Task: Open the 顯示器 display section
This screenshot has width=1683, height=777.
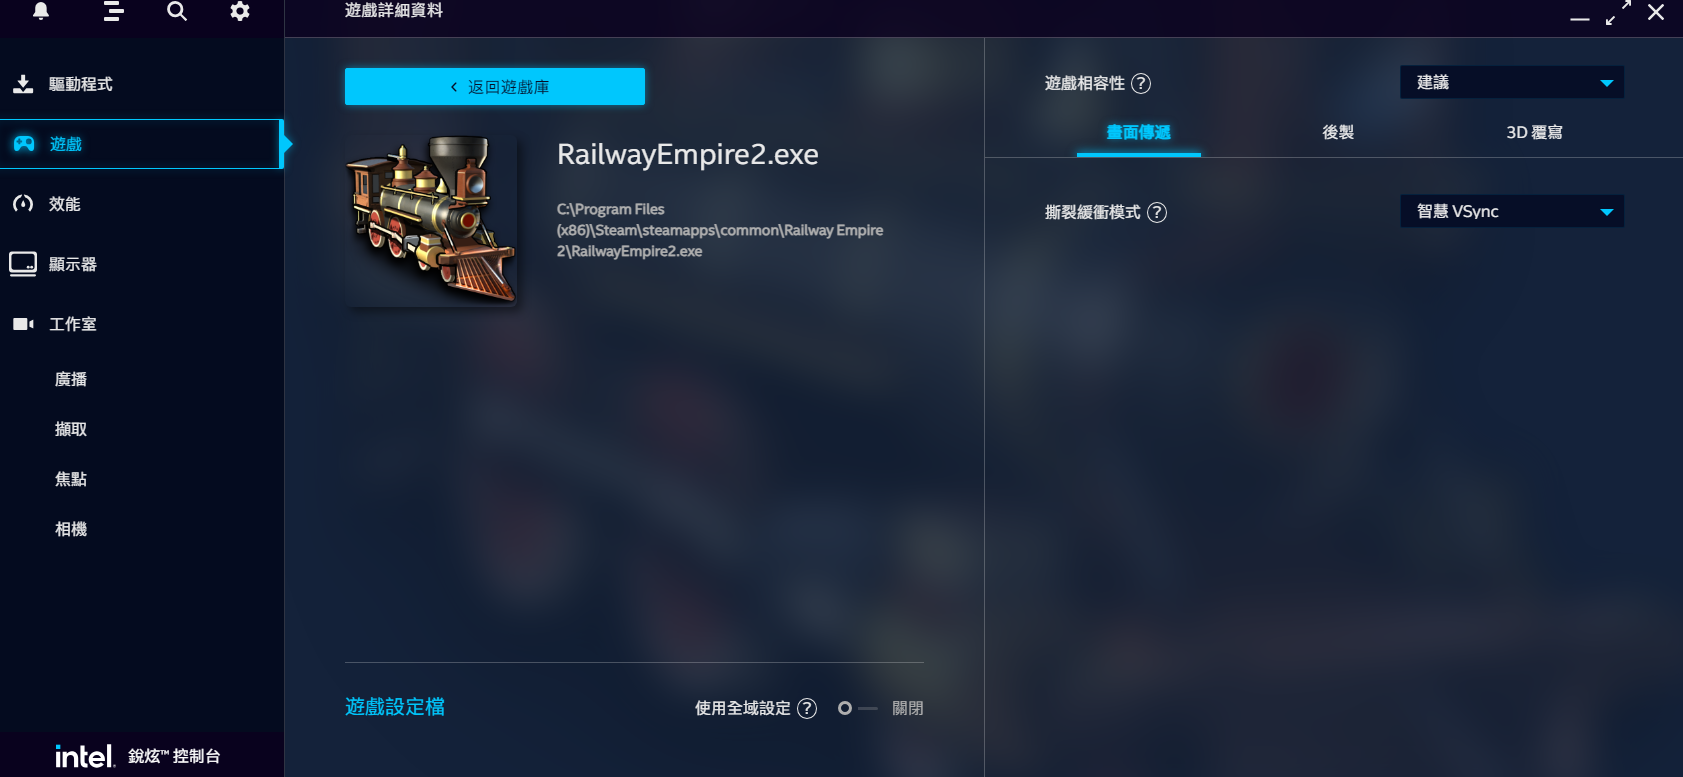Action: click(141, 264)
